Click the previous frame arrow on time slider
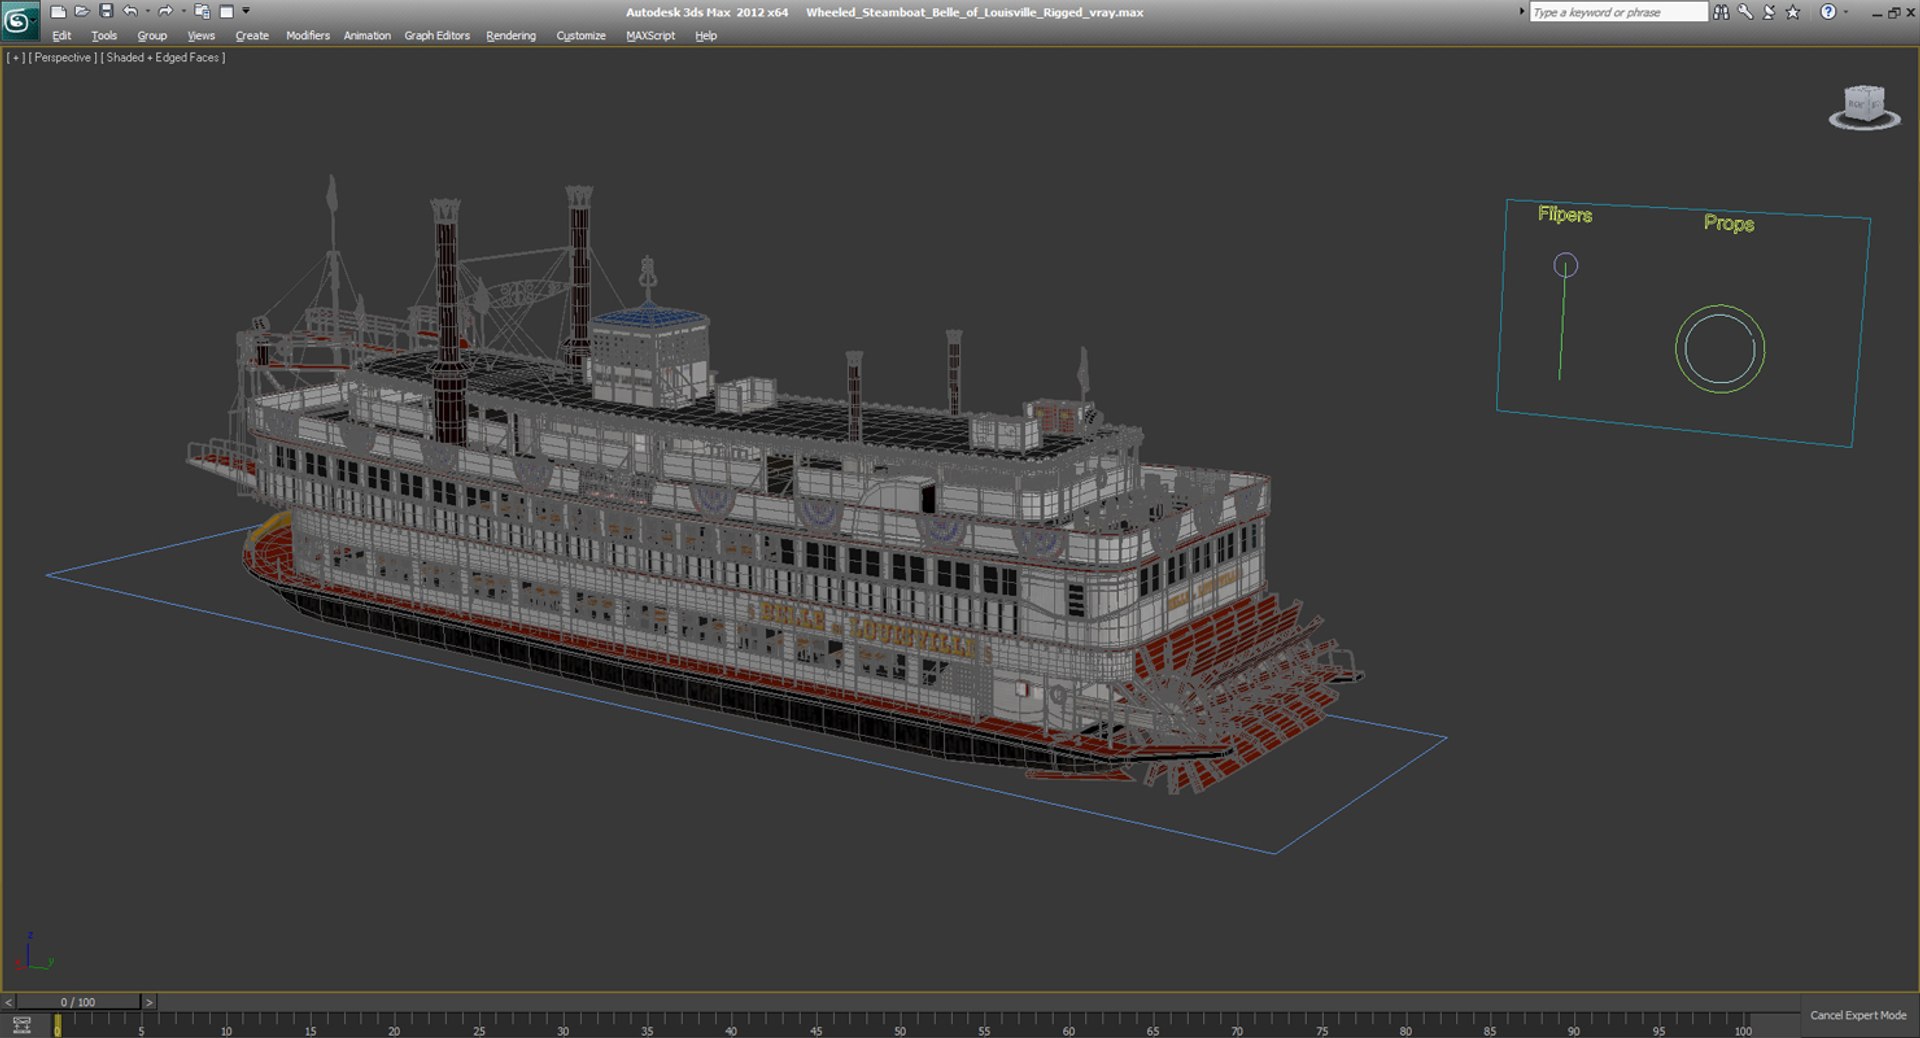 click(8, 1002)
